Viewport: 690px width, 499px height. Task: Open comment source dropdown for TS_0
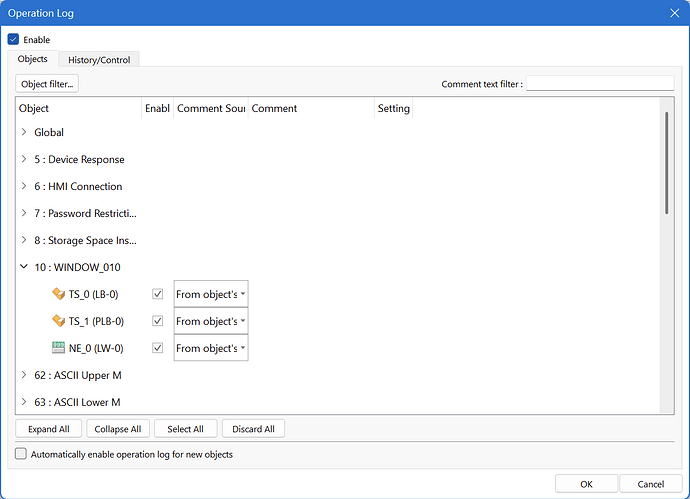pyautogui.click(x=211, y=294)
